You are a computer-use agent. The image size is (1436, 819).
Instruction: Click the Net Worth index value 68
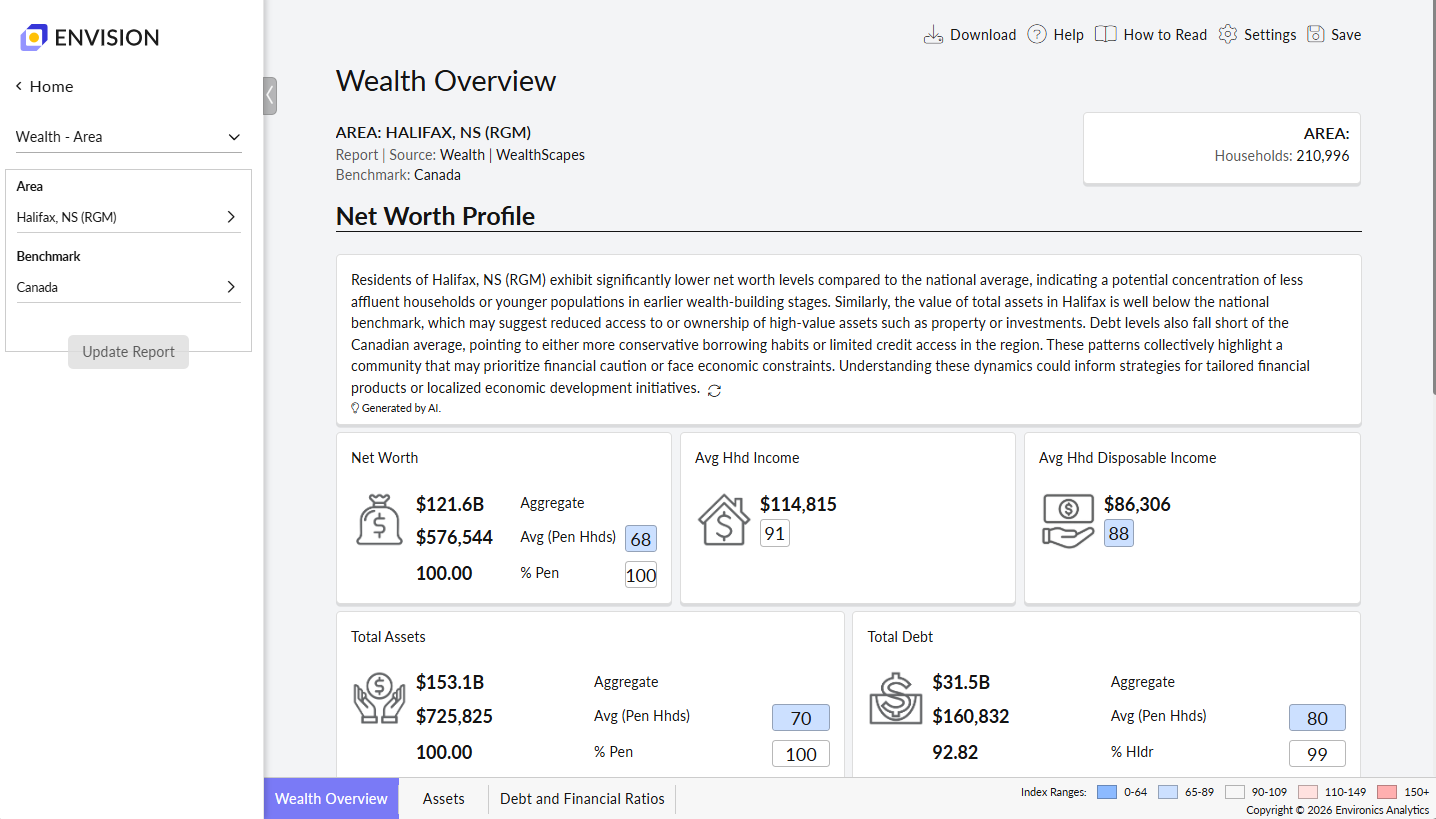tap(641, 539)
